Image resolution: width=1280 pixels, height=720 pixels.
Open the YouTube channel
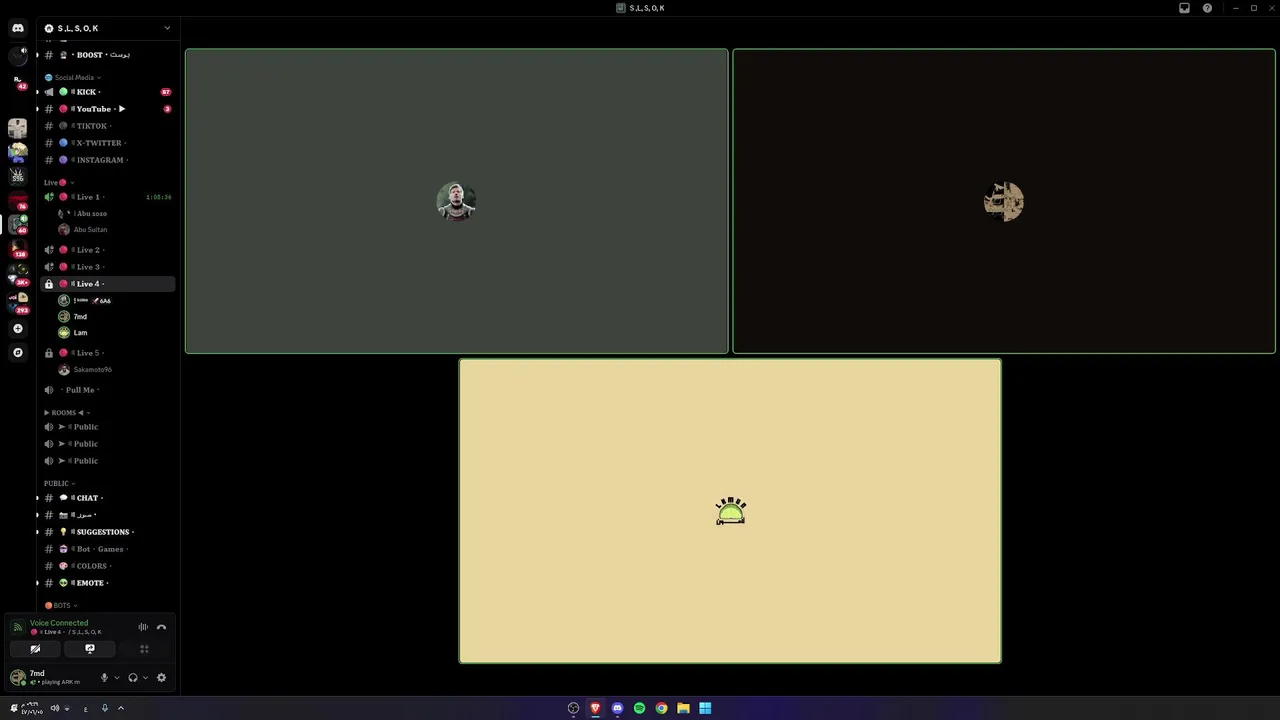pos(108,109)
